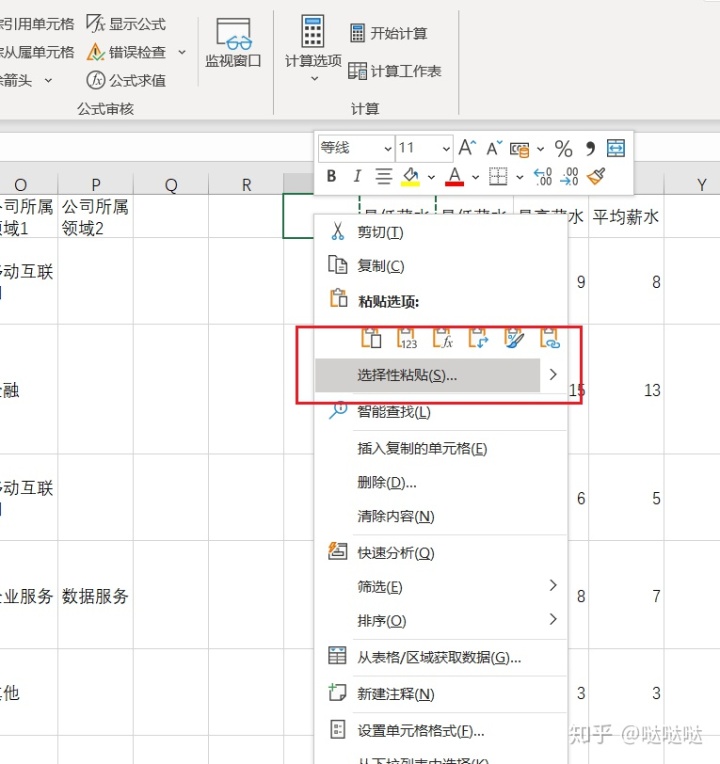The height and width of the screenshot is (764, 720).
Task: Click the accounting number format icon
Action: pos(519,149)
